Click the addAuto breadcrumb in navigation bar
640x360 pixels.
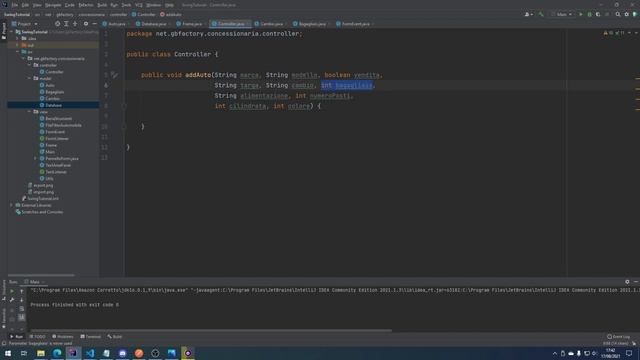(x=171, y=15)
